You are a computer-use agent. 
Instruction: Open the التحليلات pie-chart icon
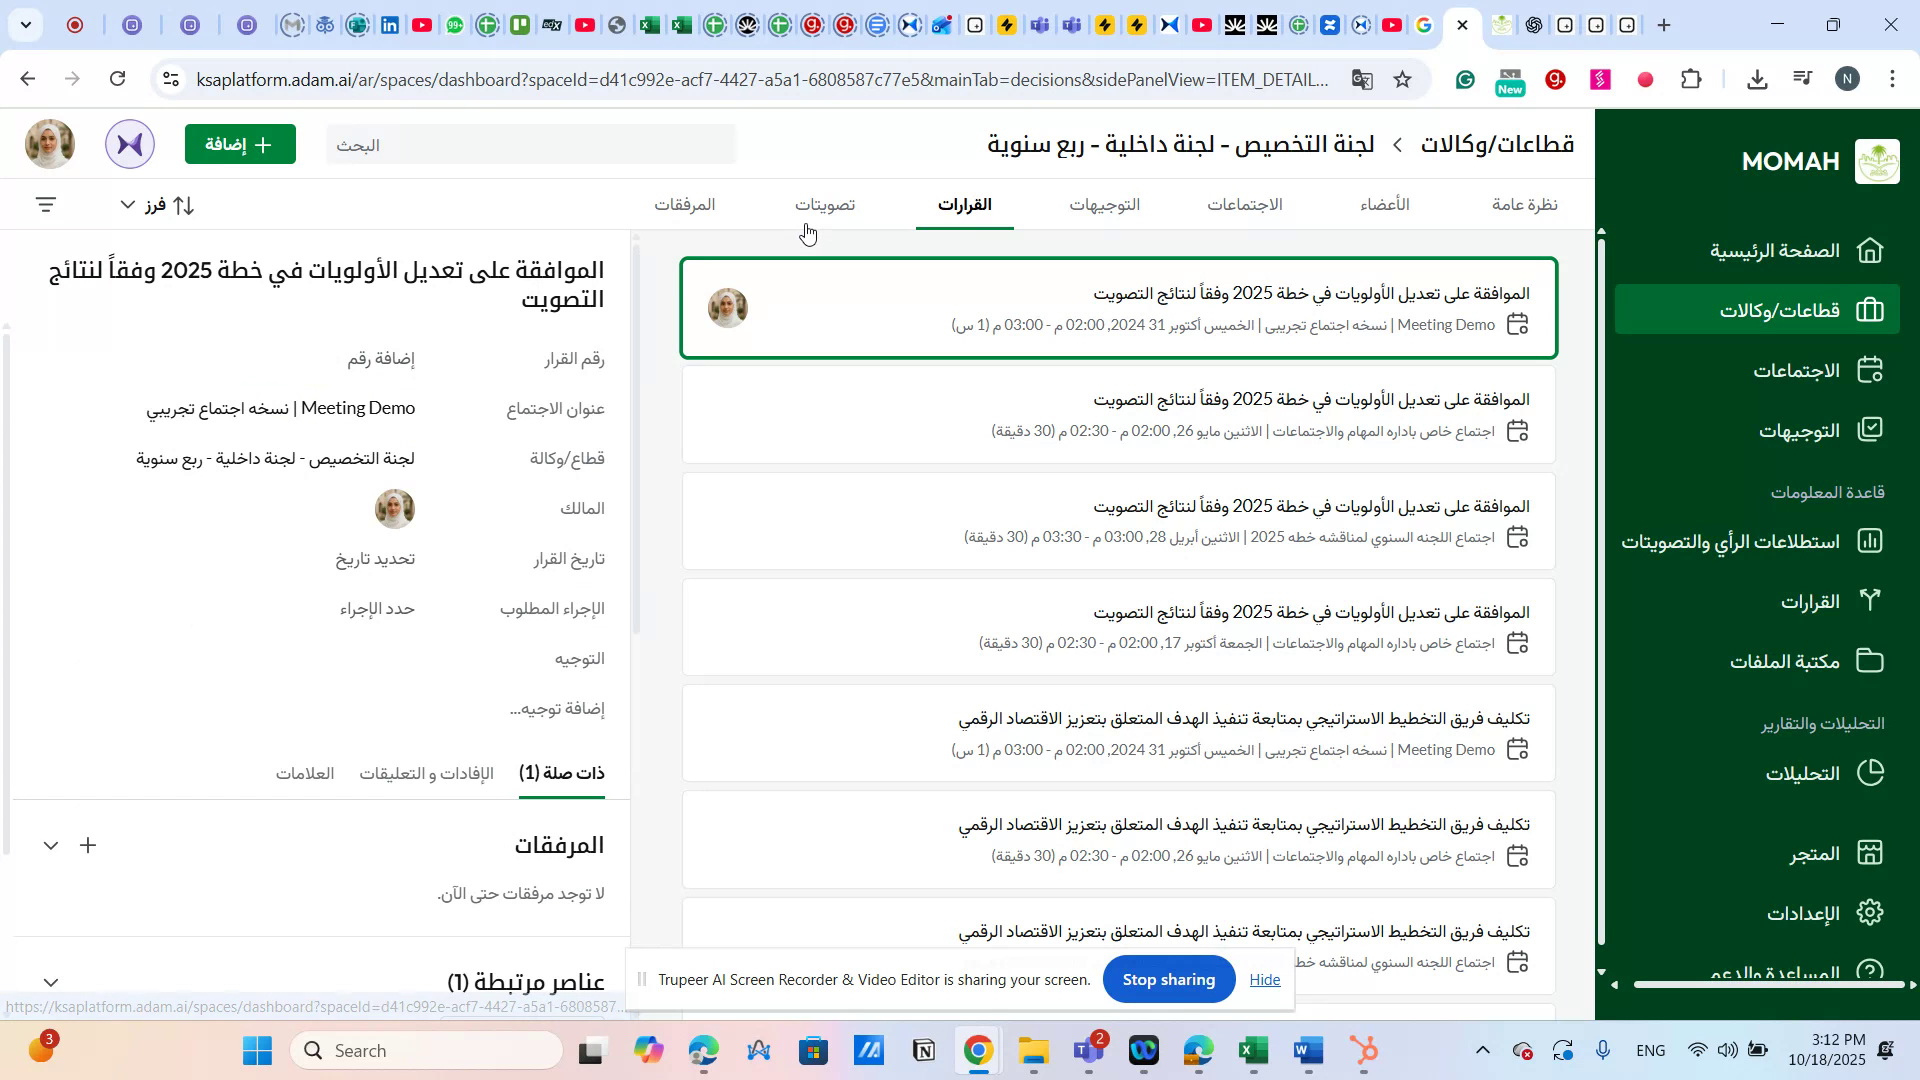(x=1869, y=772)
